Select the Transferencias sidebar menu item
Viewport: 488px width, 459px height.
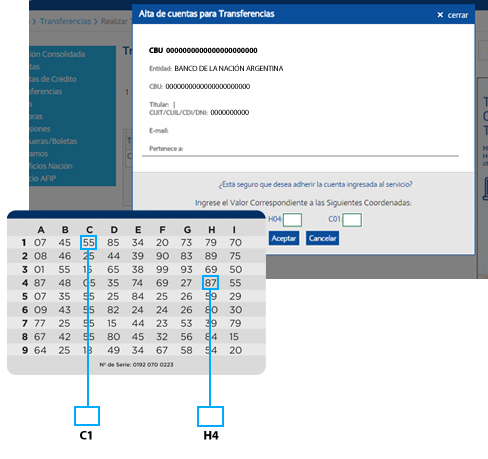click(x=46, y=91)
